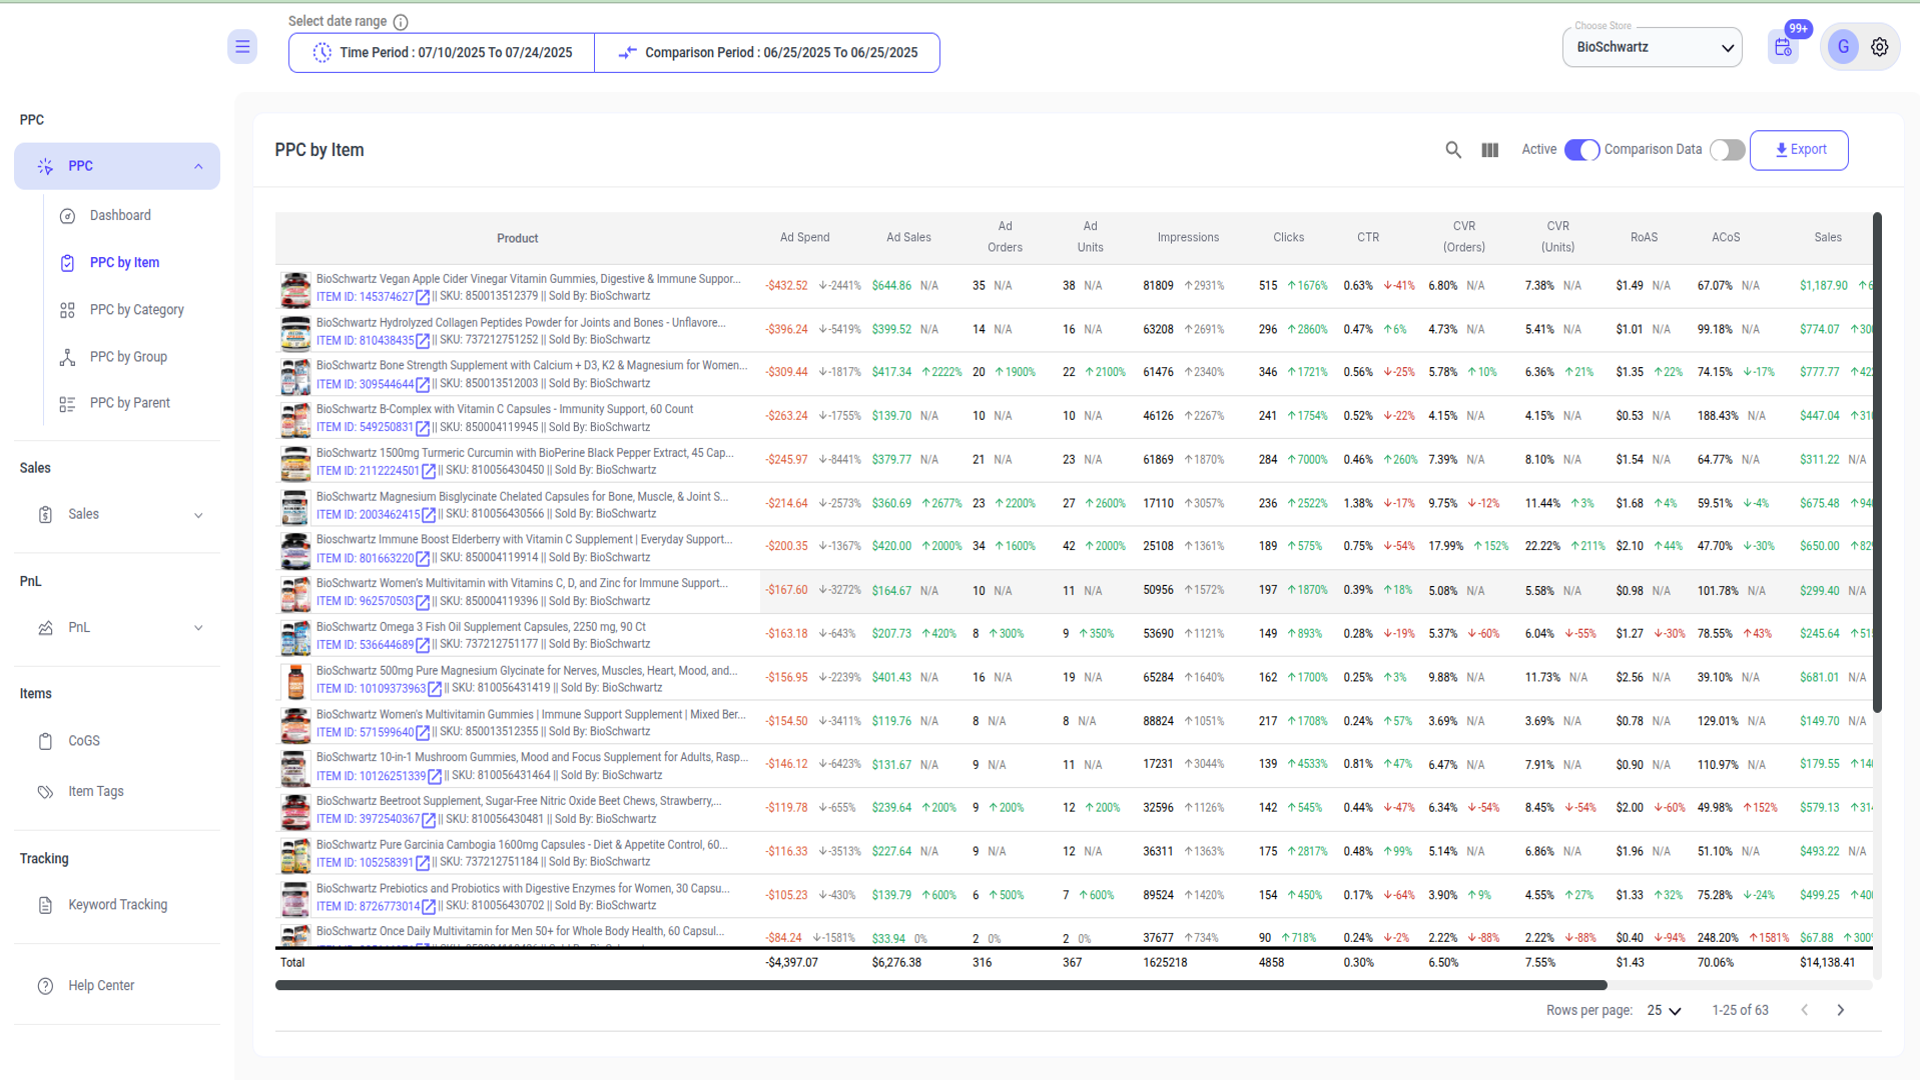Open the Choose Store BioSchwartz dropdown

pos(1652,47)
